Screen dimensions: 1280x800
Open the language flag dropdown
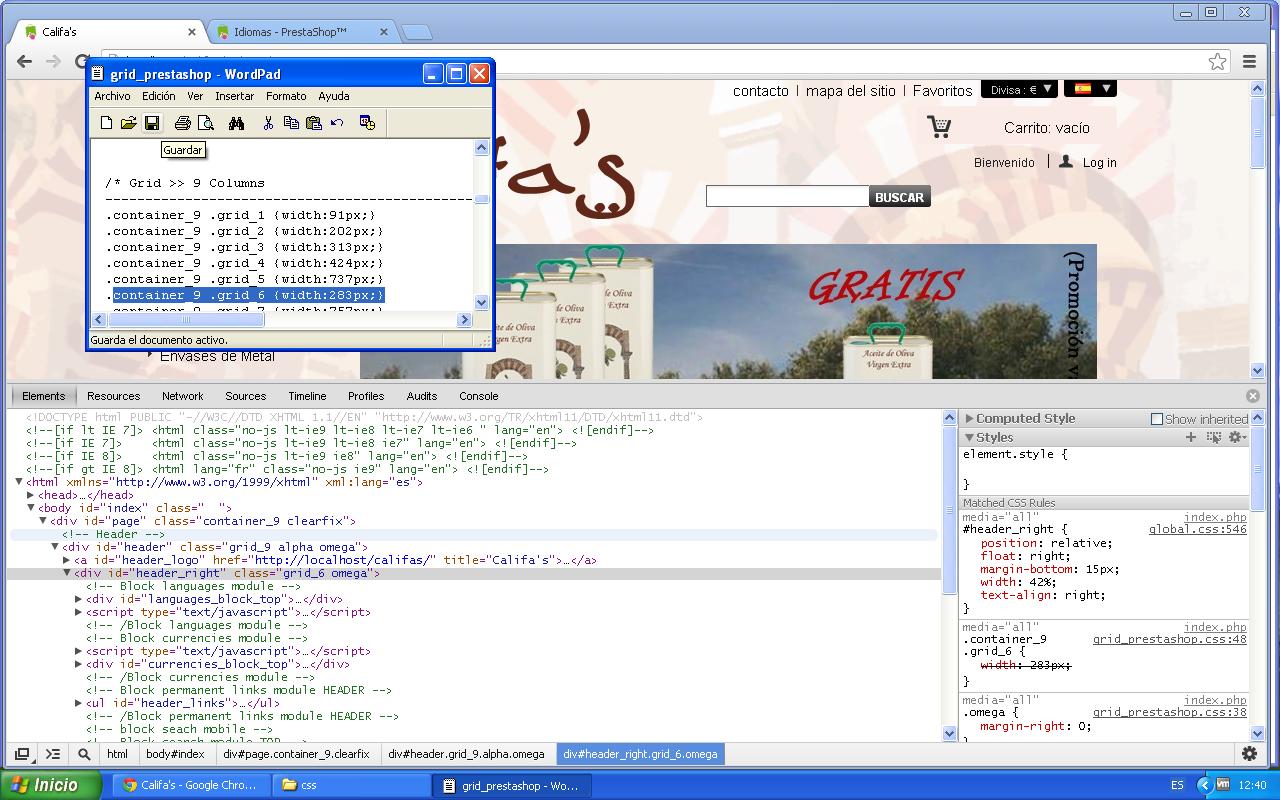[1090, 89]
